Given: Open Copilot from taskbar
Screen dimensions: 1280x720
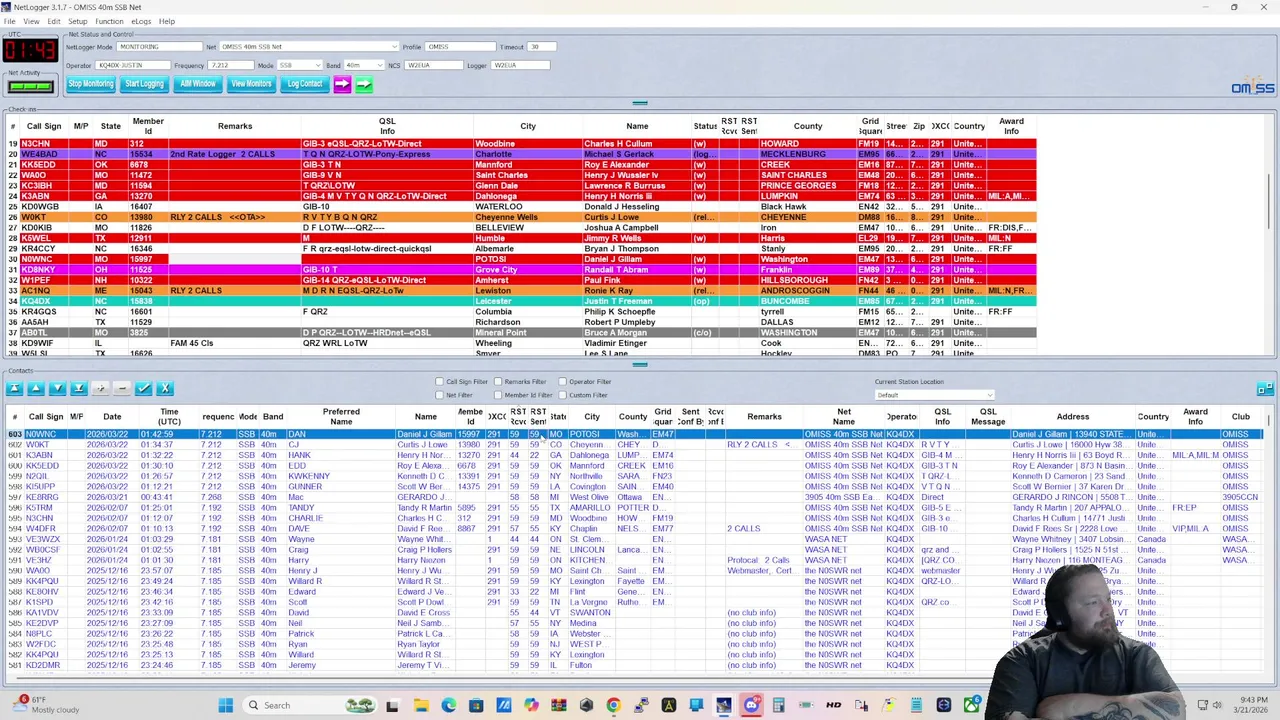Looking at the screenshot, I should pyautogui.click(x=531, y=705).
